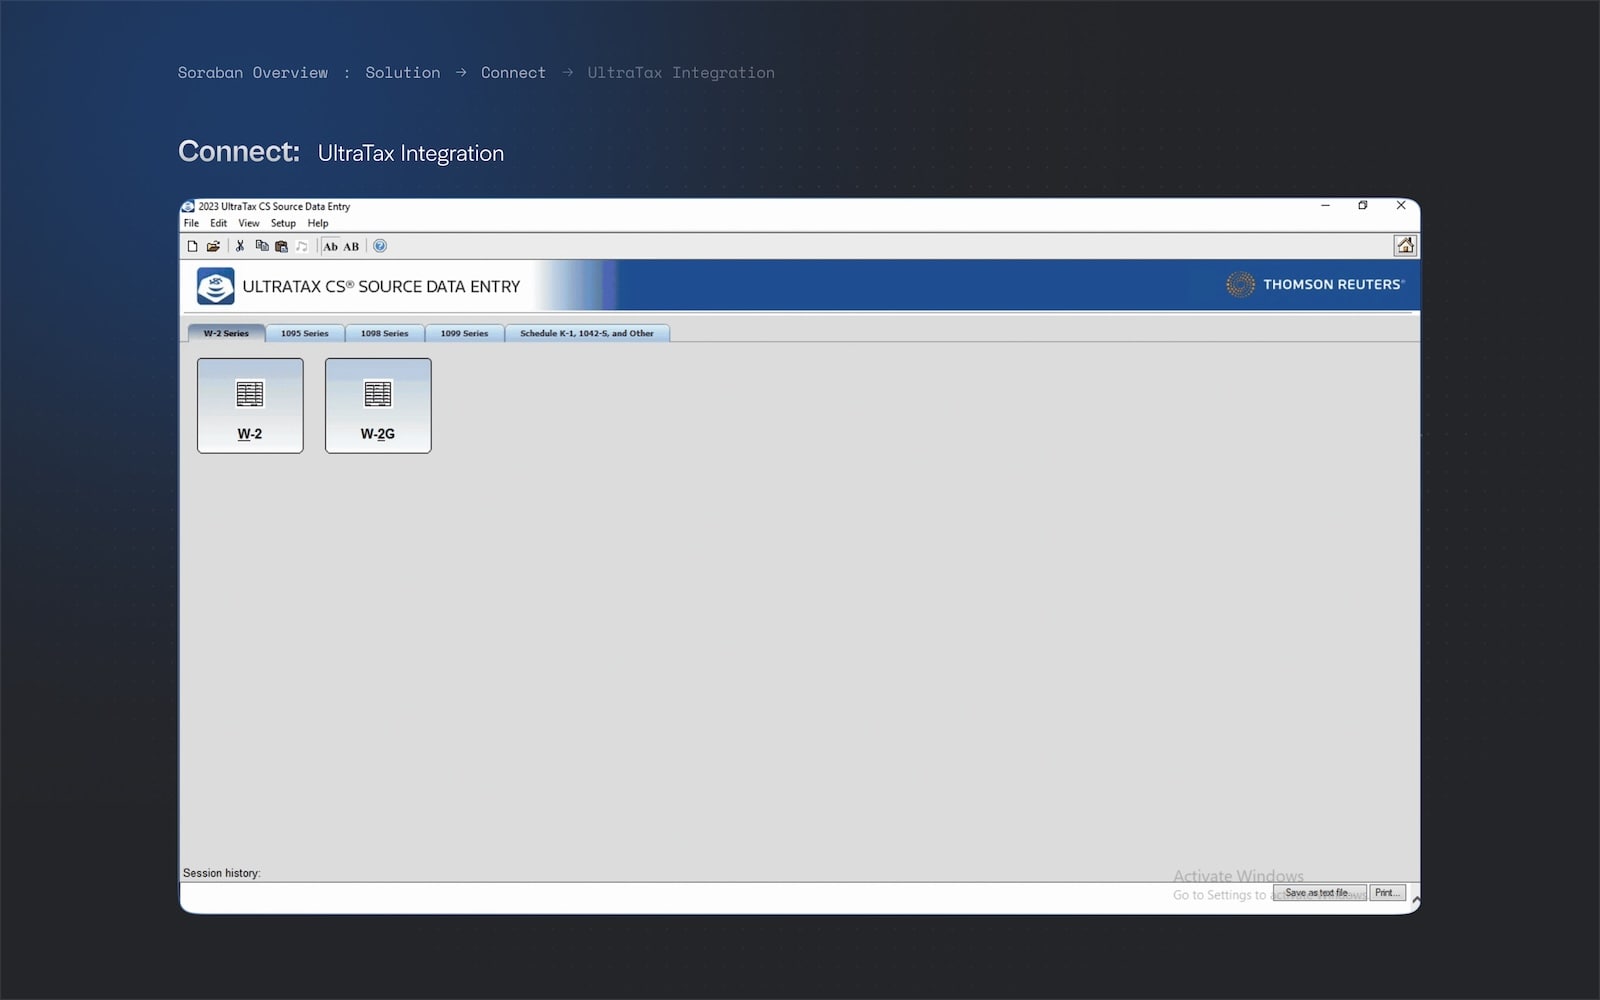Click the Copy toolbar icon
This screenshot has width=1600, height=1000.
coord(262,246)
